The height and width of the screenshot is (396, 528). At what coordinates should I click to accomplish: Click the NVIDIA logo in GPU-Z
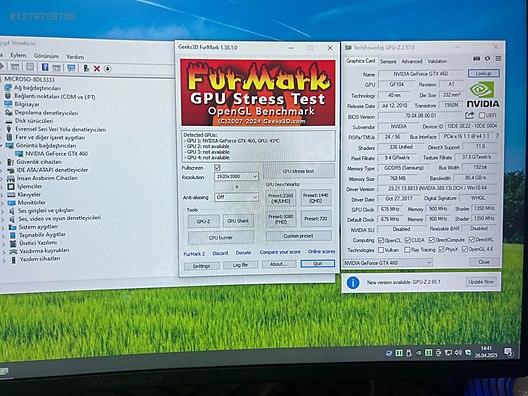483,95
